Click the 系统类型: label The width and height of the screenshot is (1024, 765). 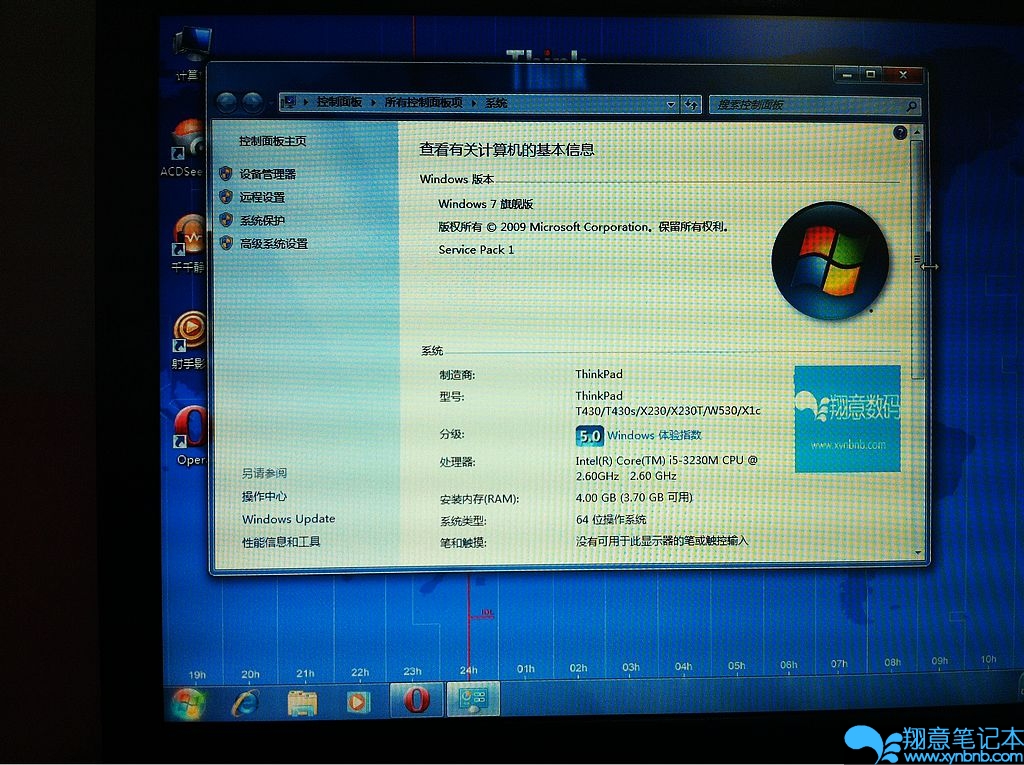coord(463,521)
